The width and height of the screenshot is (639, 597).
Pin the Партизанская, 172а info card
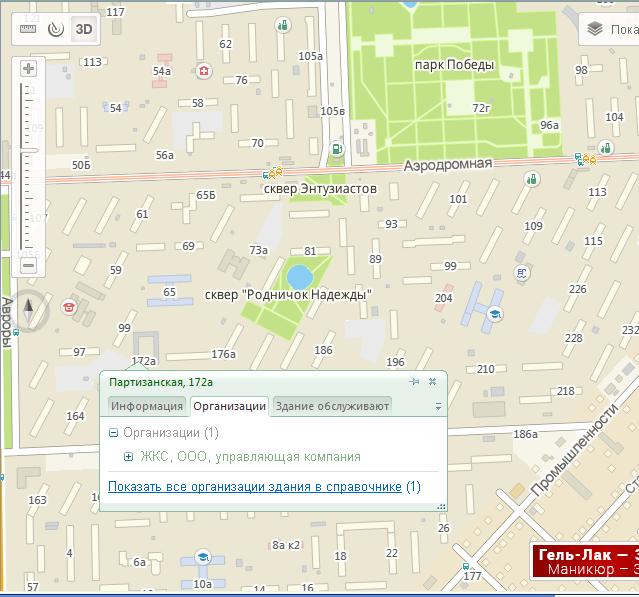click(x=414, y=382)
